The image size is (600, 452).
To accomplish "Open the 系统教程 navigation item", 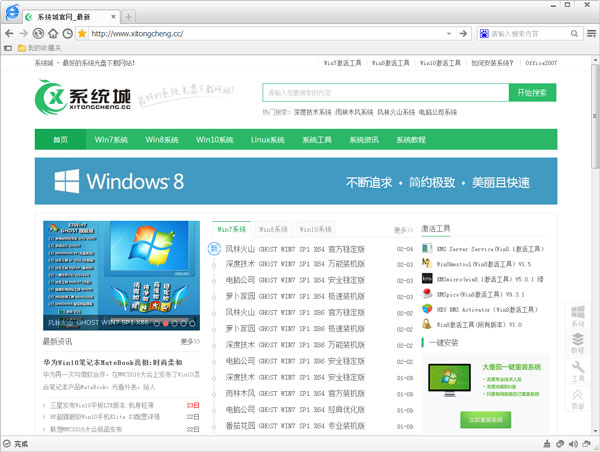I will [411, 140].
